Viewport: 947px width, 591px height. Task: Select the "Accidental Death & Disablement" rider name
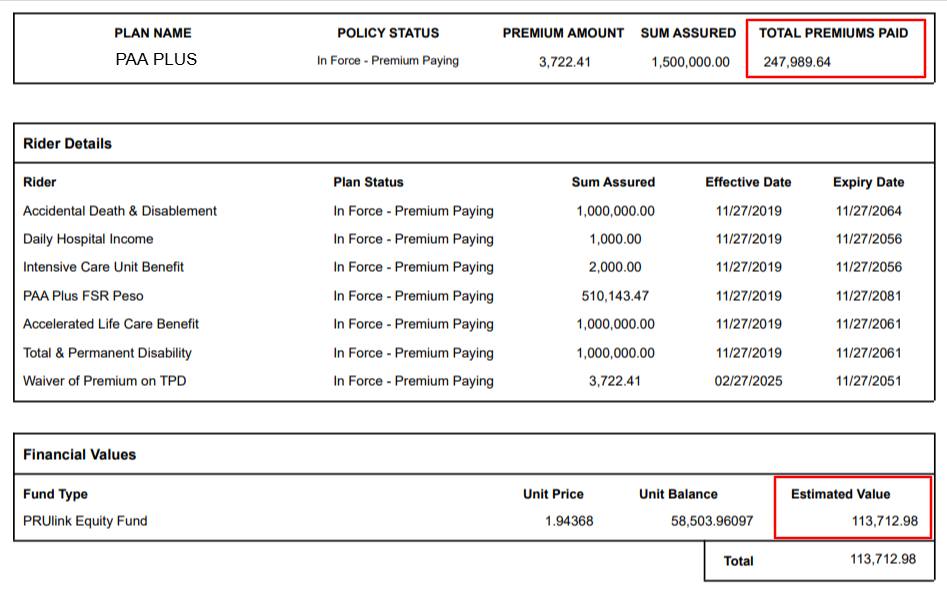[x=120, y=211]
